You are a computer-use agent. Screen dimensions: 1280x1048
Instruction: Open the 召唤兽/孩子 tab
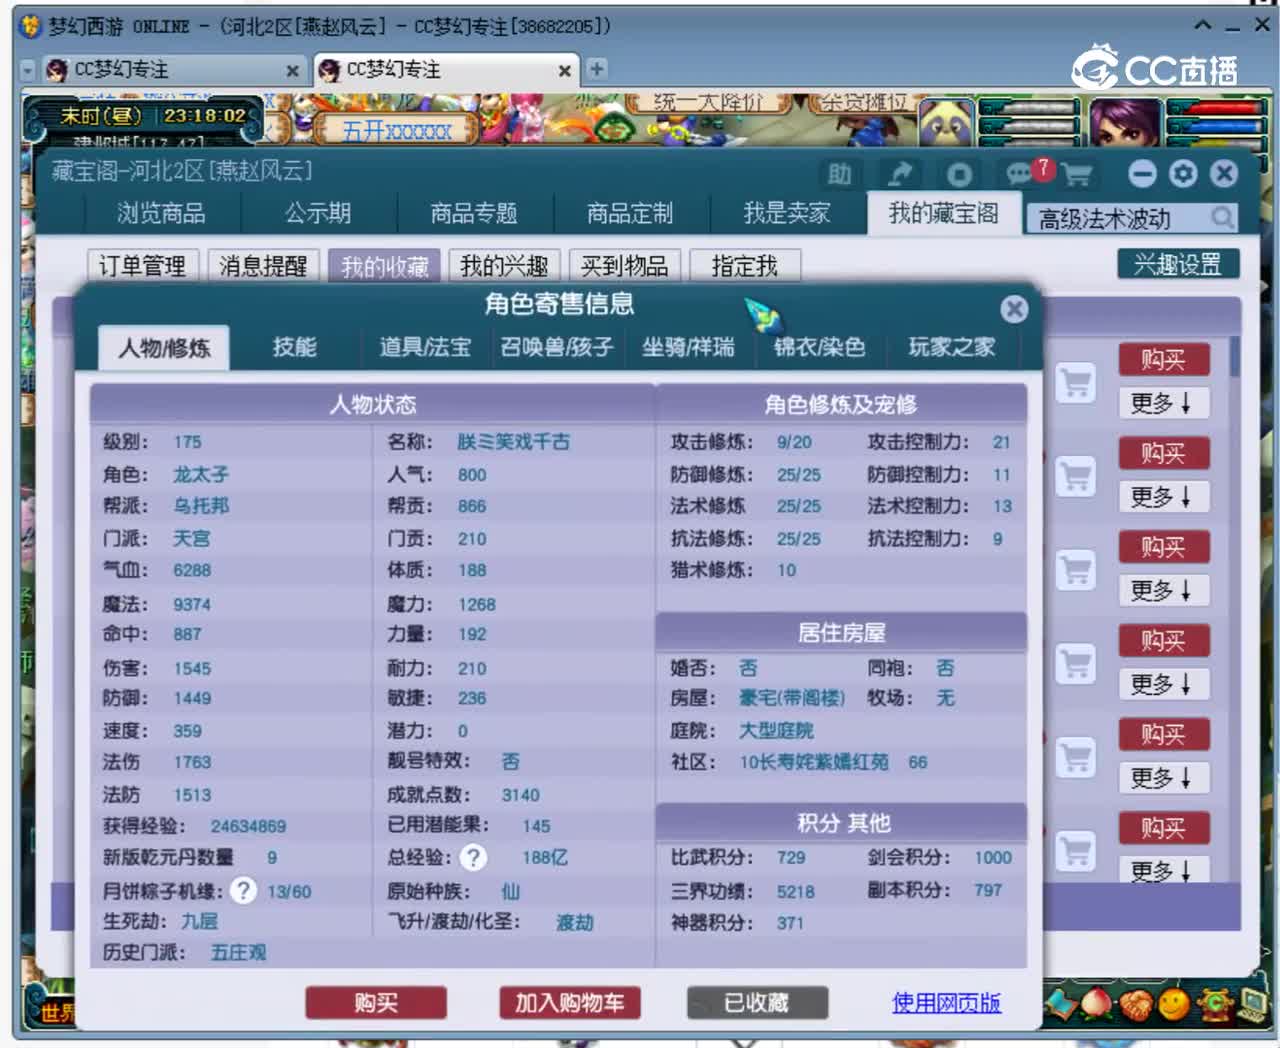[x=557, y=347]
